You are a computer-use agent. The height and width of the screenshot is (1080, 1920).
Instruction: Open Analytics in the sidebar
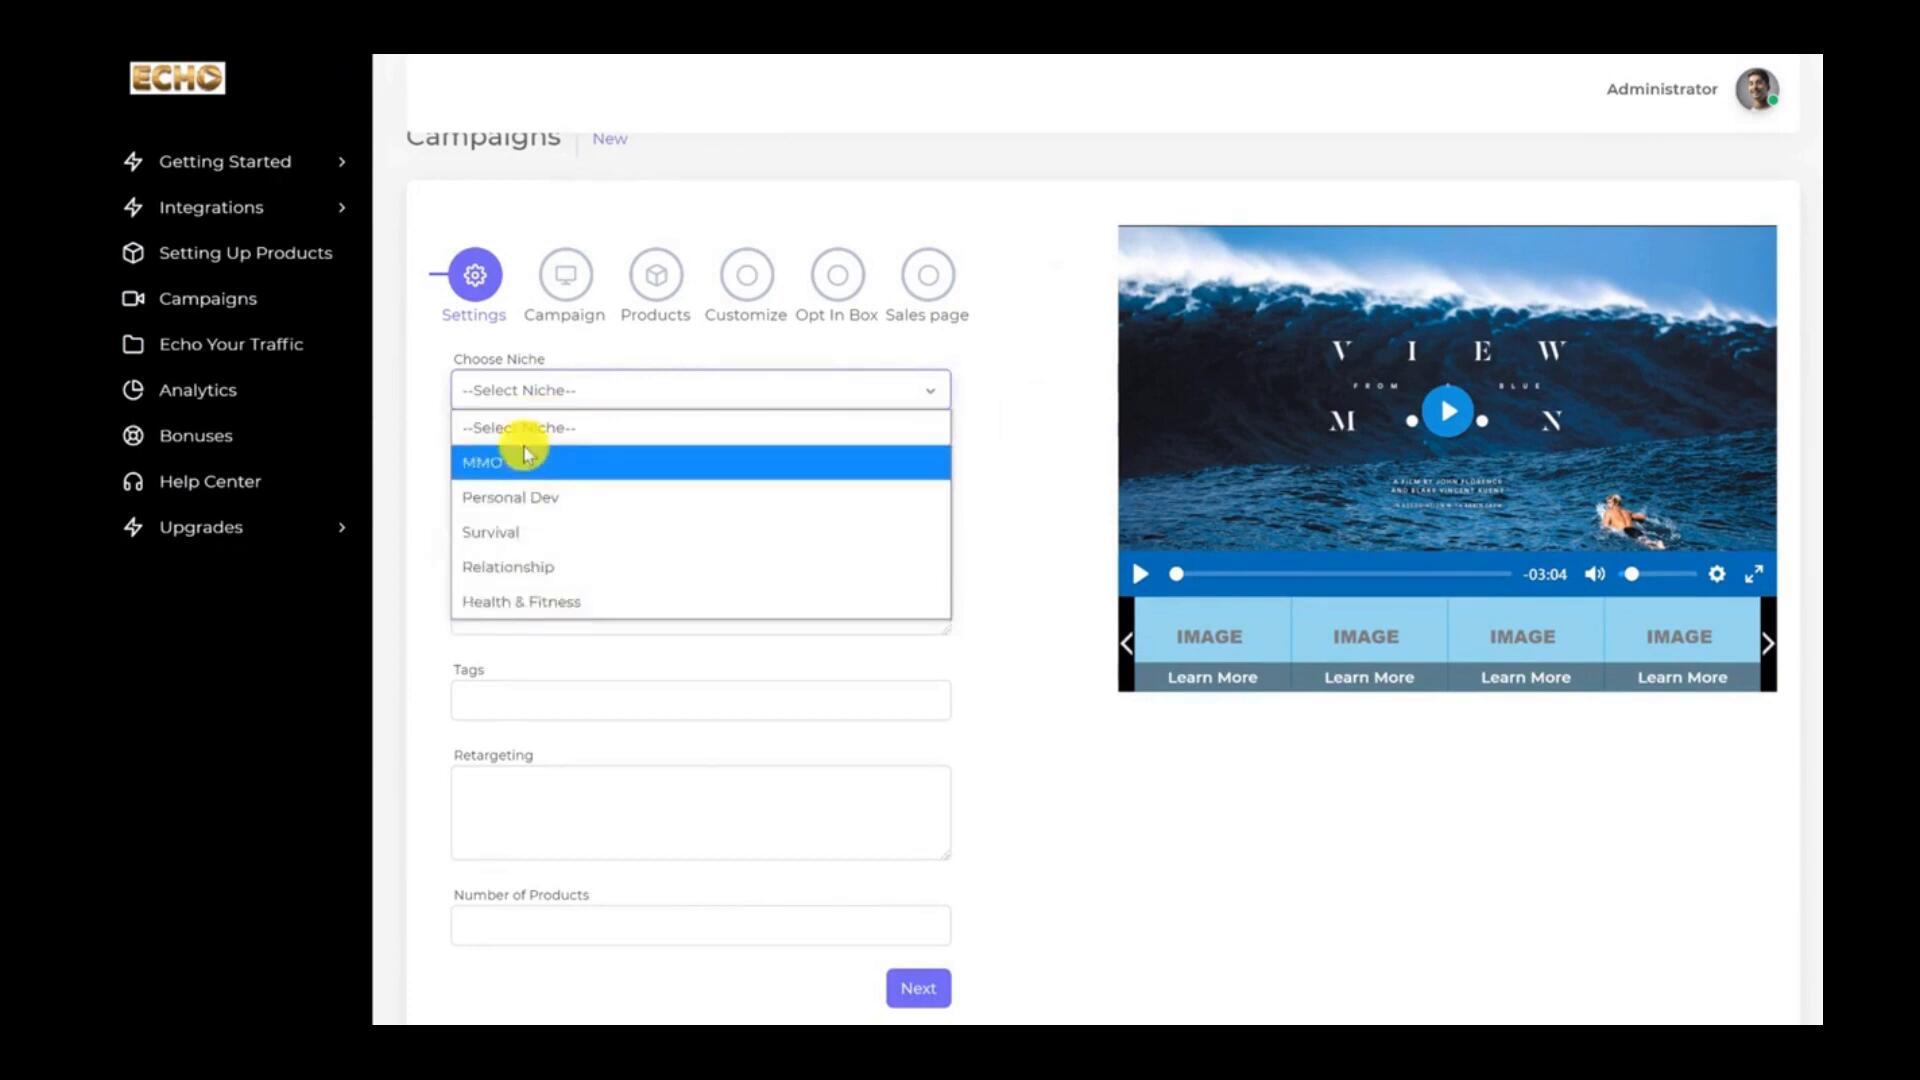point(198,390)
